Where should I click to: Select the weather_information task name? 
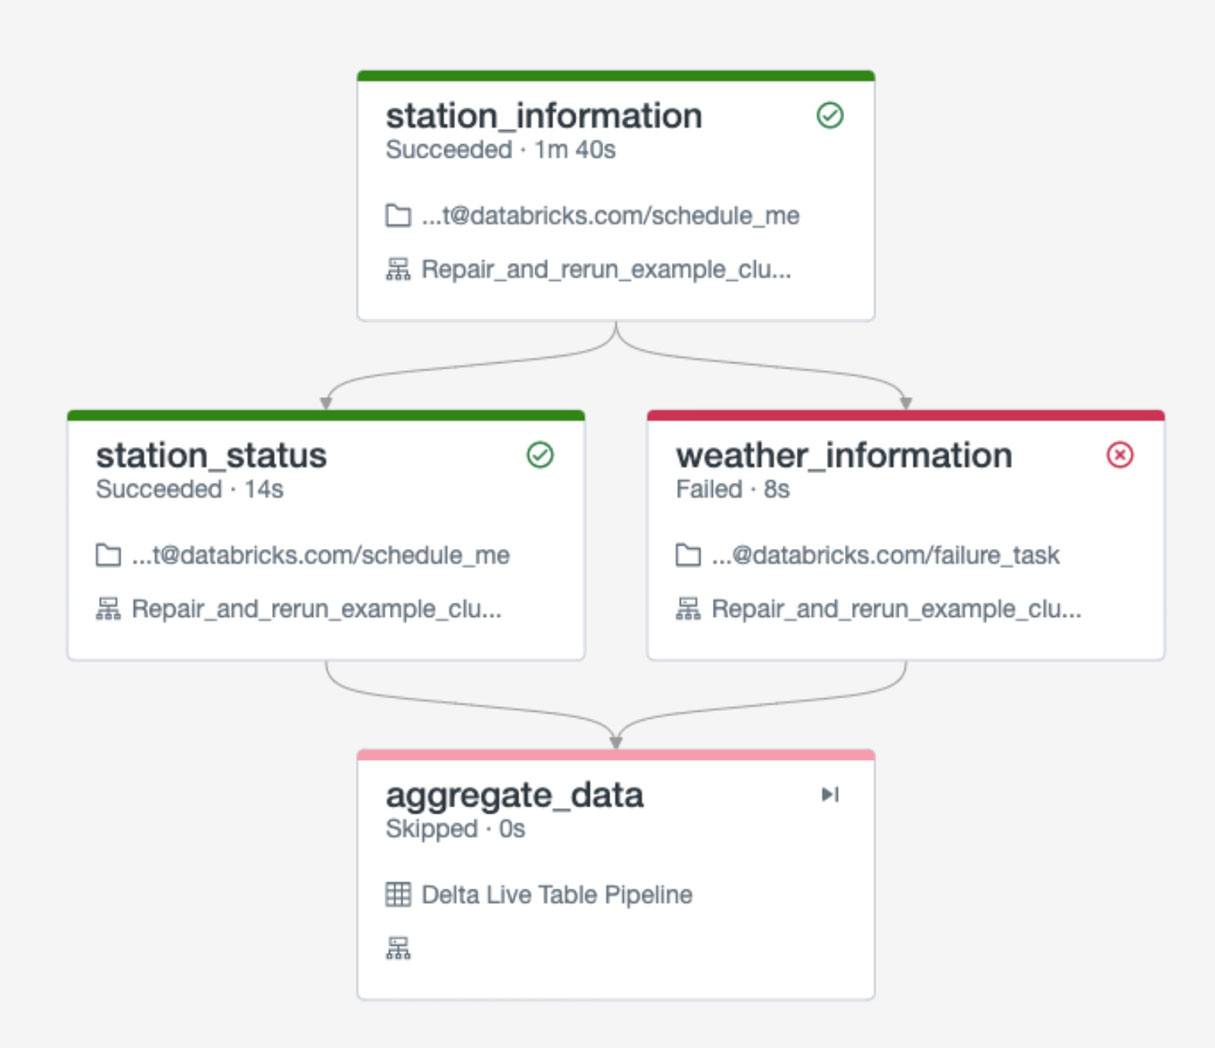click(844, 456)
